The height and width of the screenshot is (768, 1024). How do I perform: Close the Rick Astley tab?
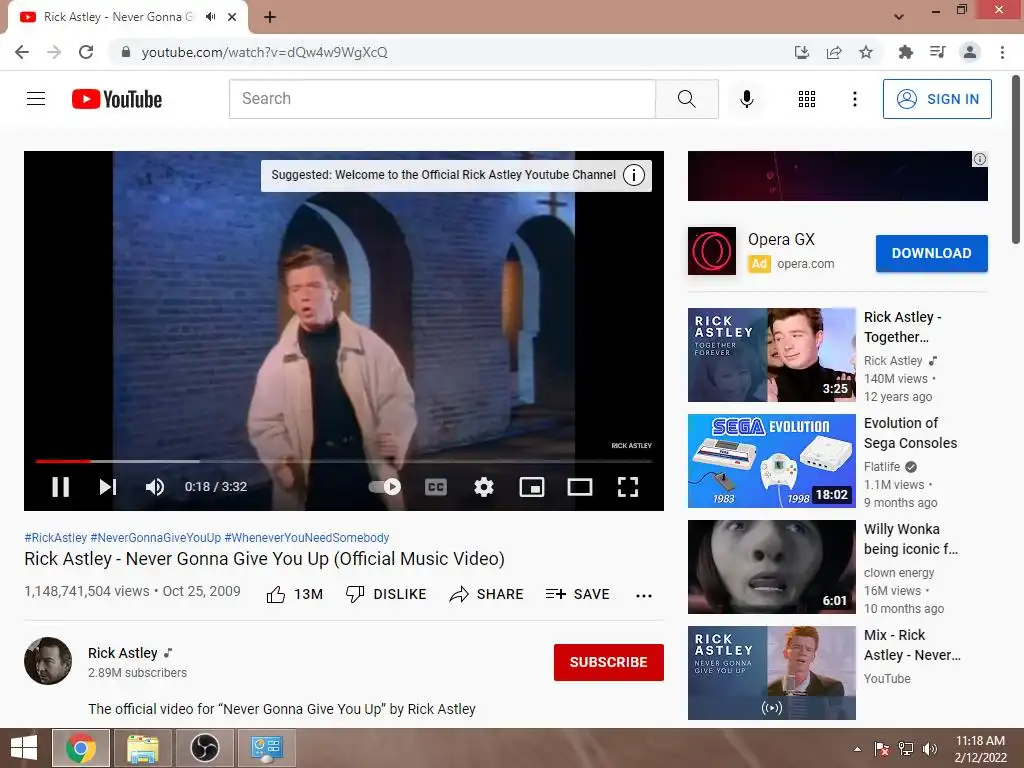pos(232,17)
